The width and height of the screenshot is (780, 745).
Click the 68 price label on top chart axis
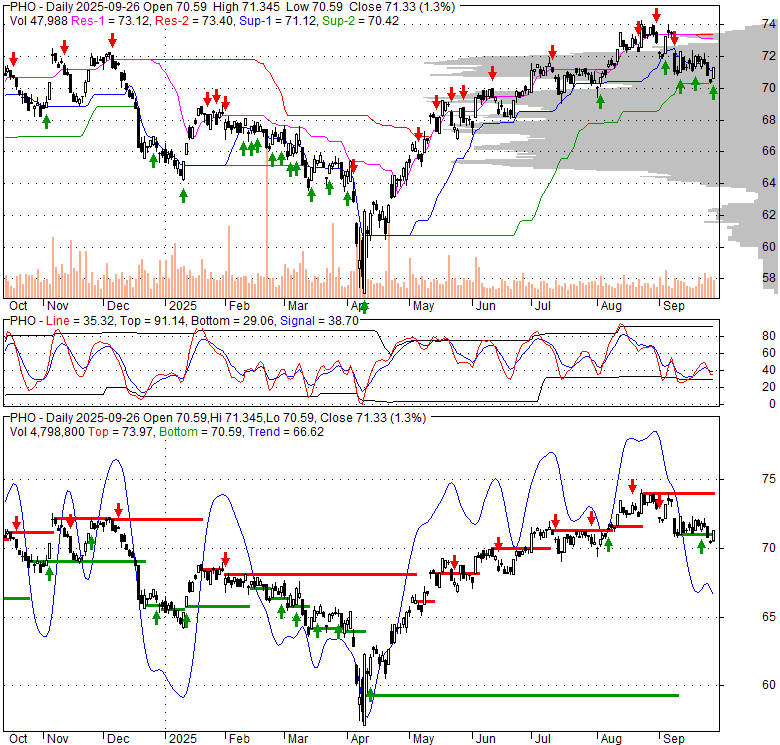pyautogui.click(x=769, y=119)
